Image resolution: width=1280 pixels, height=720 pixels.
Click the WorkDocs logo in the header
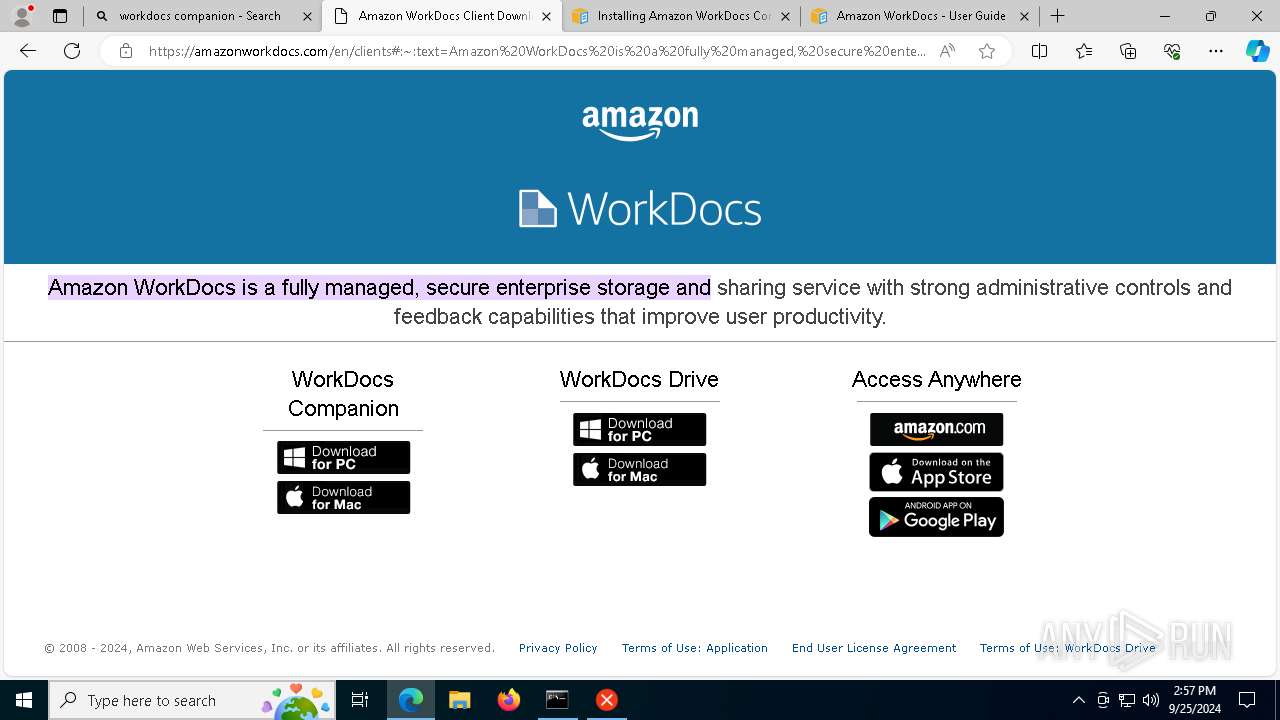point(640,209)
